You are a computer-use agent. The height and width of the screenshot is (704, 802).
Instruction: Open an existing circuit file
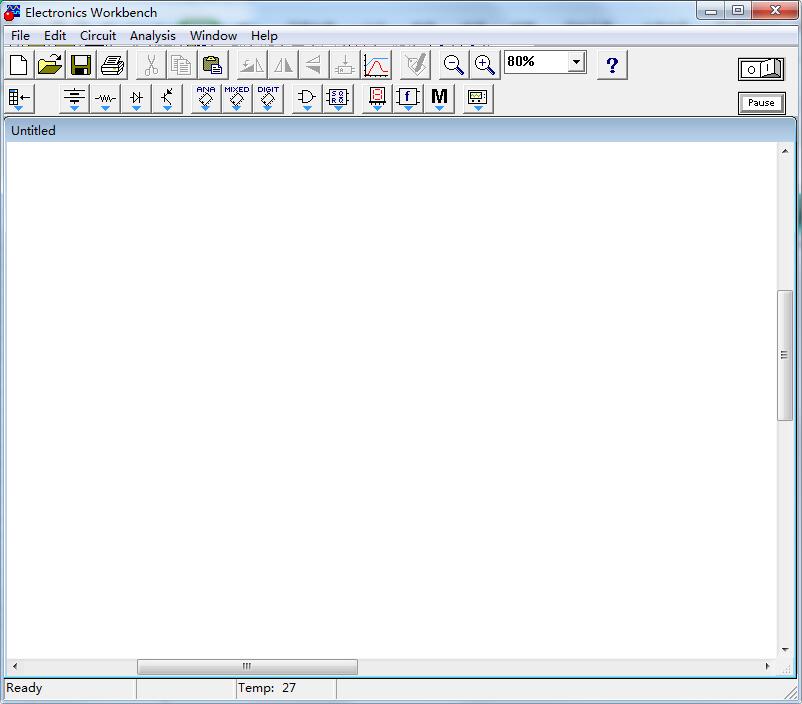coord(50,65)
